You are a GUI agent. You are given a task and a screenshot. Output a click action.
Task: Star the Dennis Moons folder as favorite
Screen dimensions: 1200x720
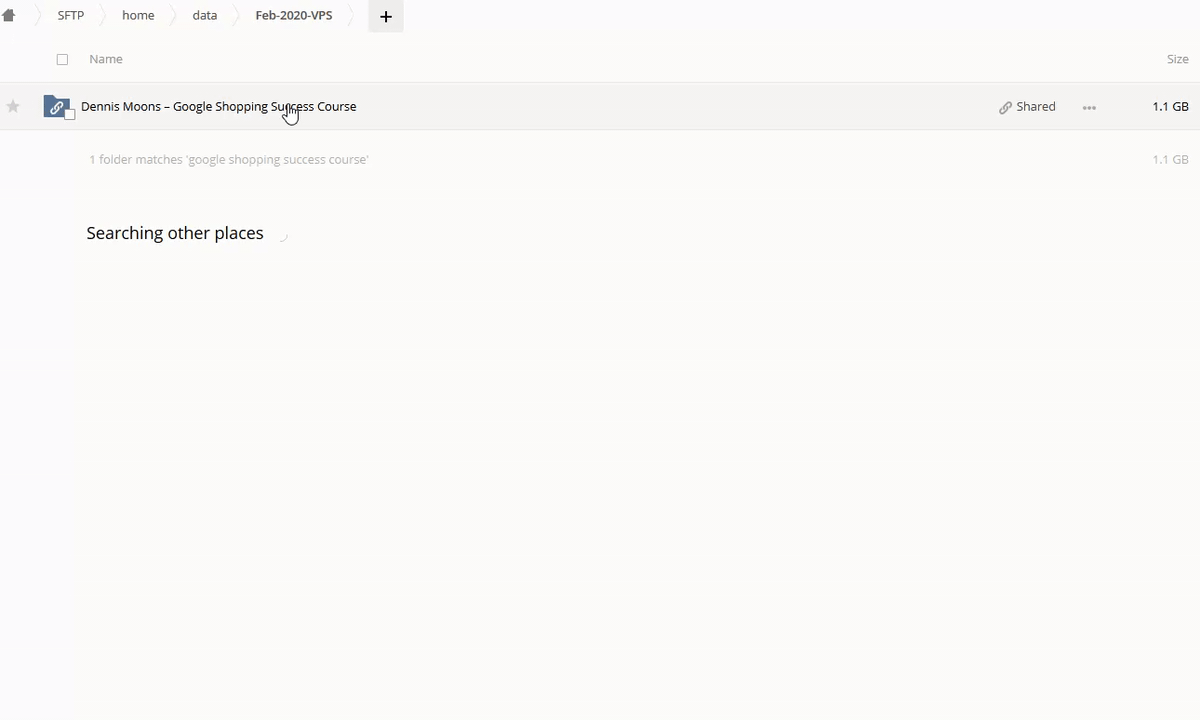(13, 106)
